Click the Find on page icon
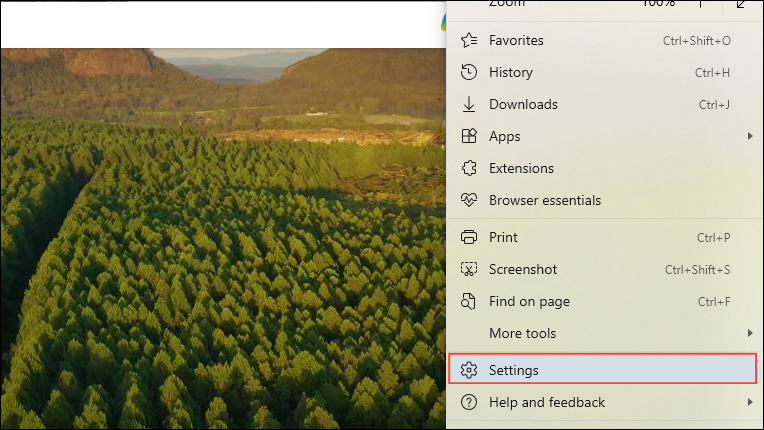 click(x=468, y=301)
